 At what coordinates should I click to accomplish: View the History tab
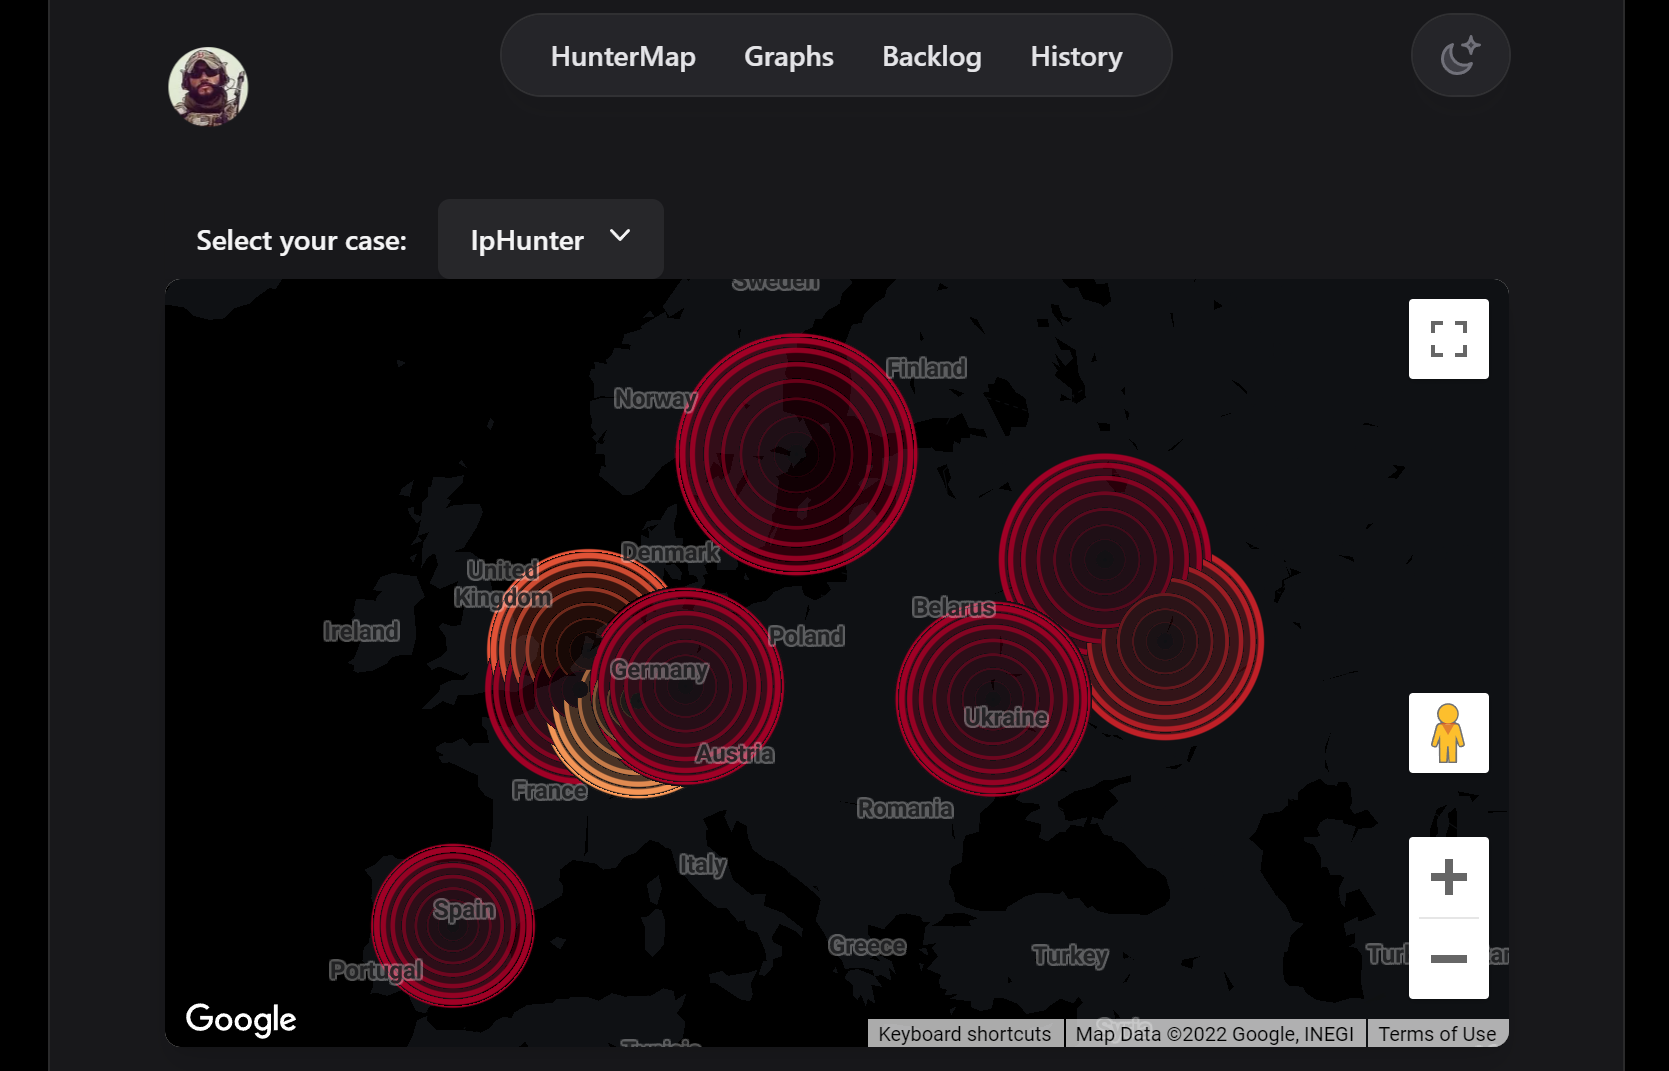tap(1076, 56)
